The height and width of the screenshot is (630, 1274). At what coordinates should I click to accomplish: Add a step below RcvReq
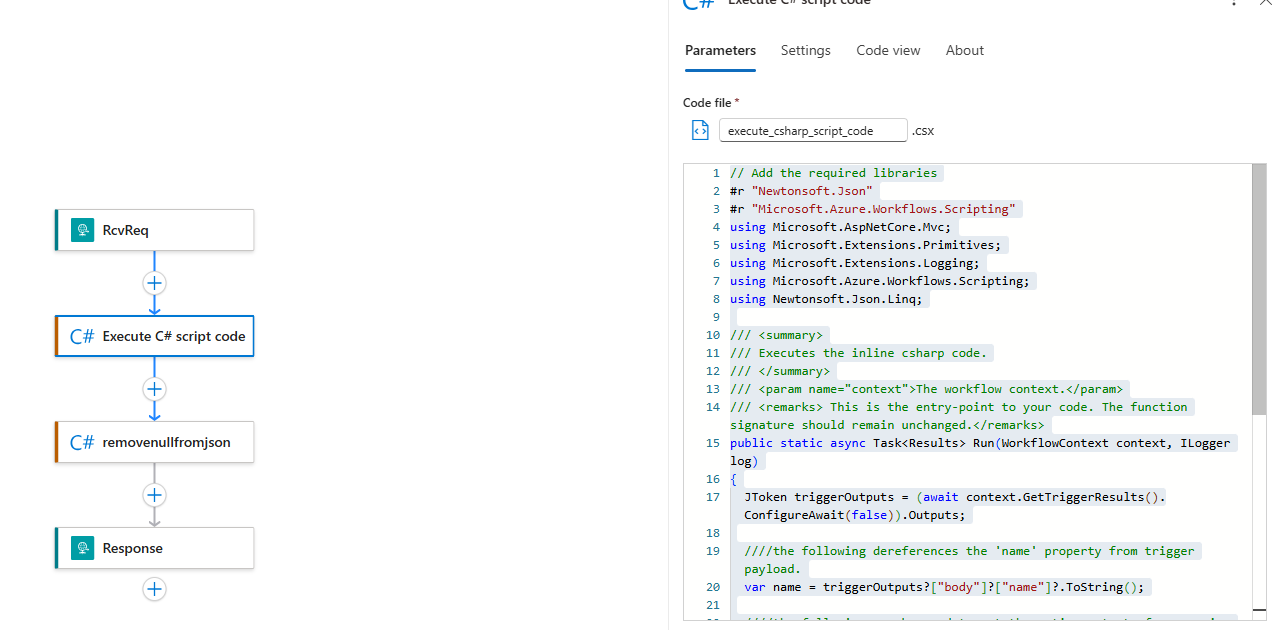click(154, 283)
